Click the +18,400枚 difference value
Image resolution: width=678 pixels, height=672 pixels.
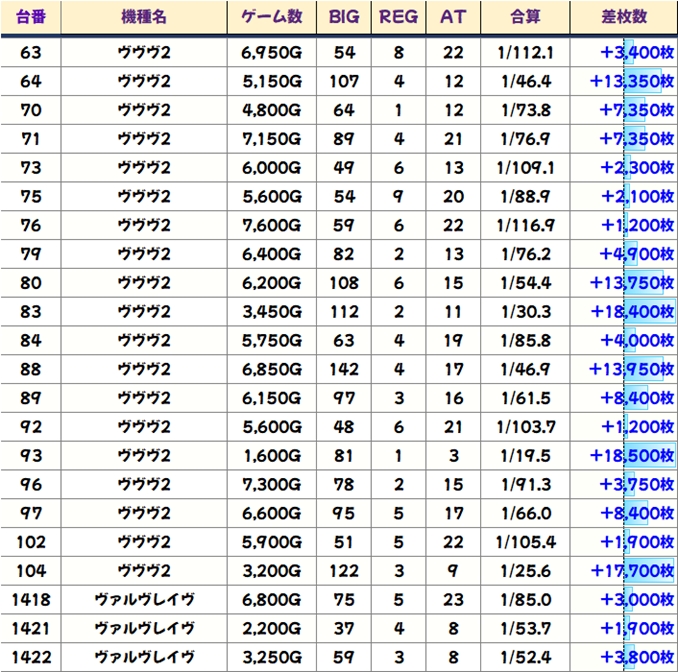tap(632, 312)
